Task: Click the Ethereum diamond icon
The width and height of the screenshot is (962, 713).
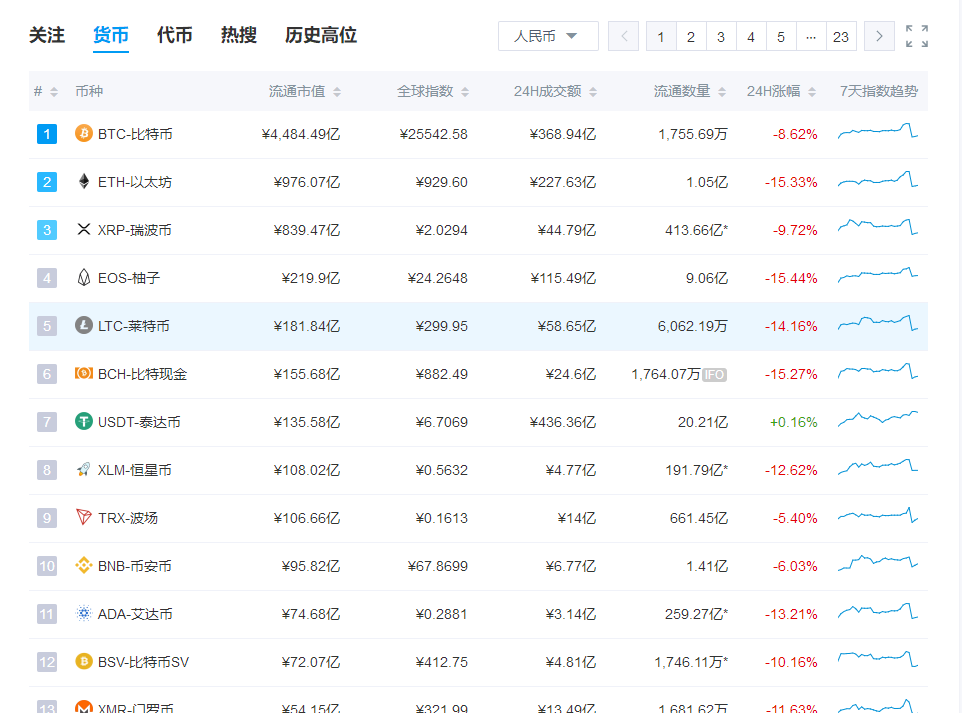Action: coord(84,182)
